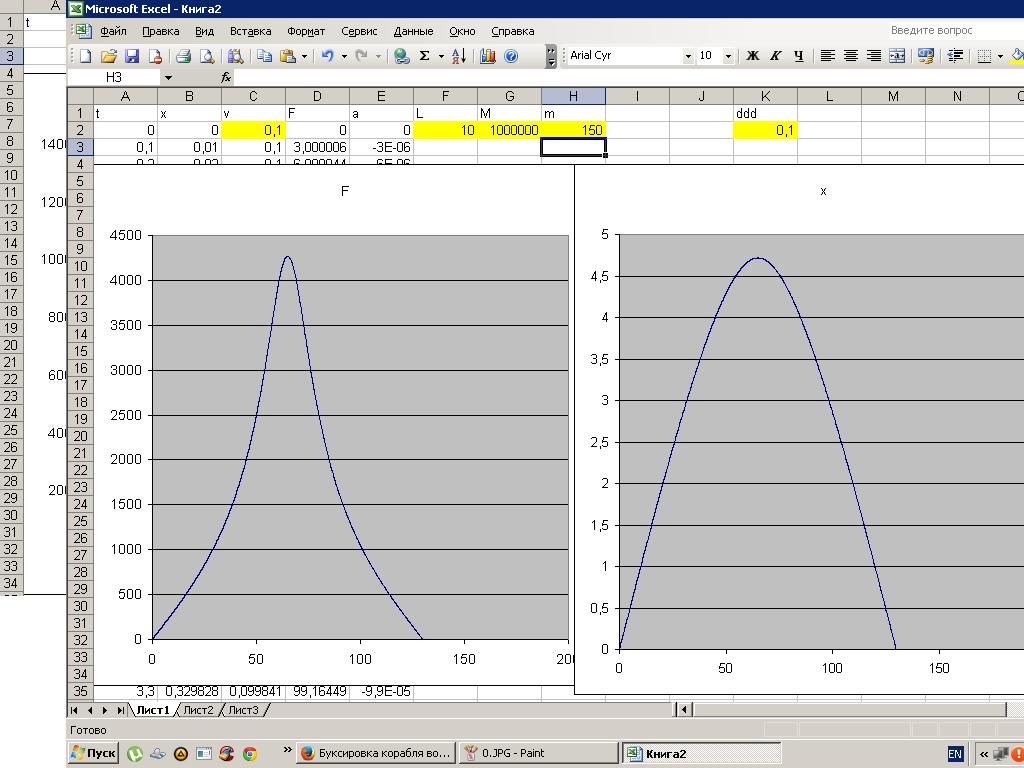Toggle italic formatting (К)
The width and height of the screenshot is (1024, 768).
[775, 56]
